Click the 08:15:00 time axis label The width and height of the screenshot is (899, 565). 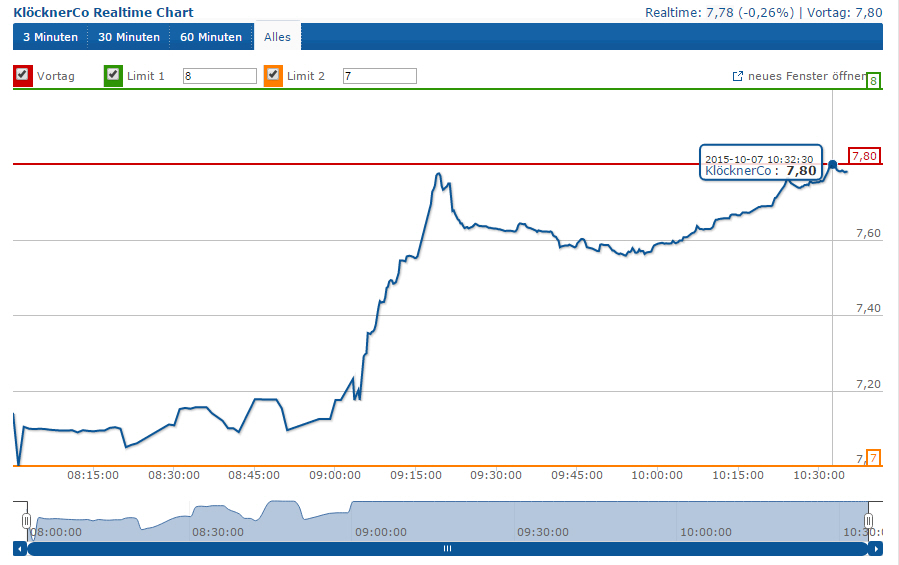(93, 475)
